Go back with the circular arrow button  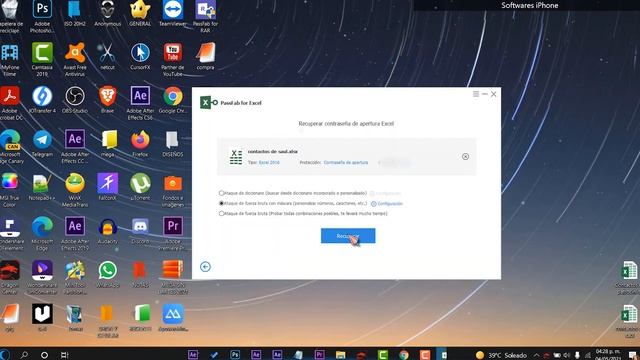205,267
